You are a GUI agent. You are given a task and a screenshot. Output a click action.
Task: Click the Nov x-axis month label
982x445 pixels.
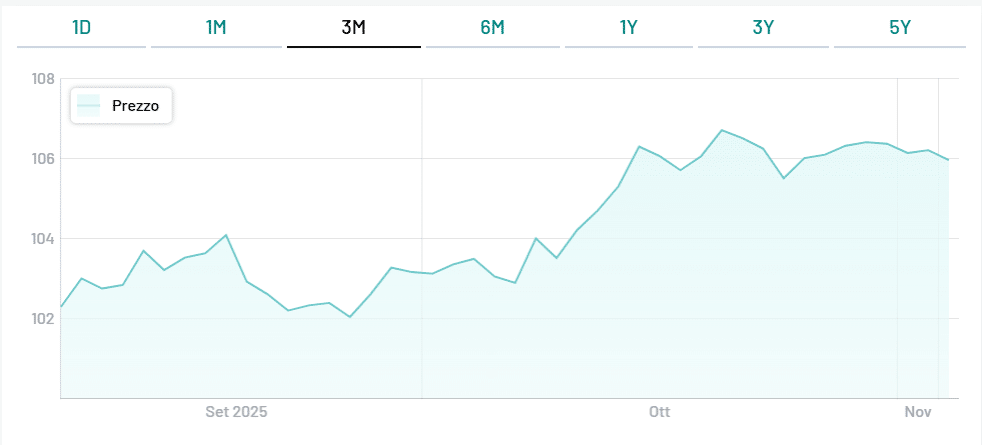918,412
